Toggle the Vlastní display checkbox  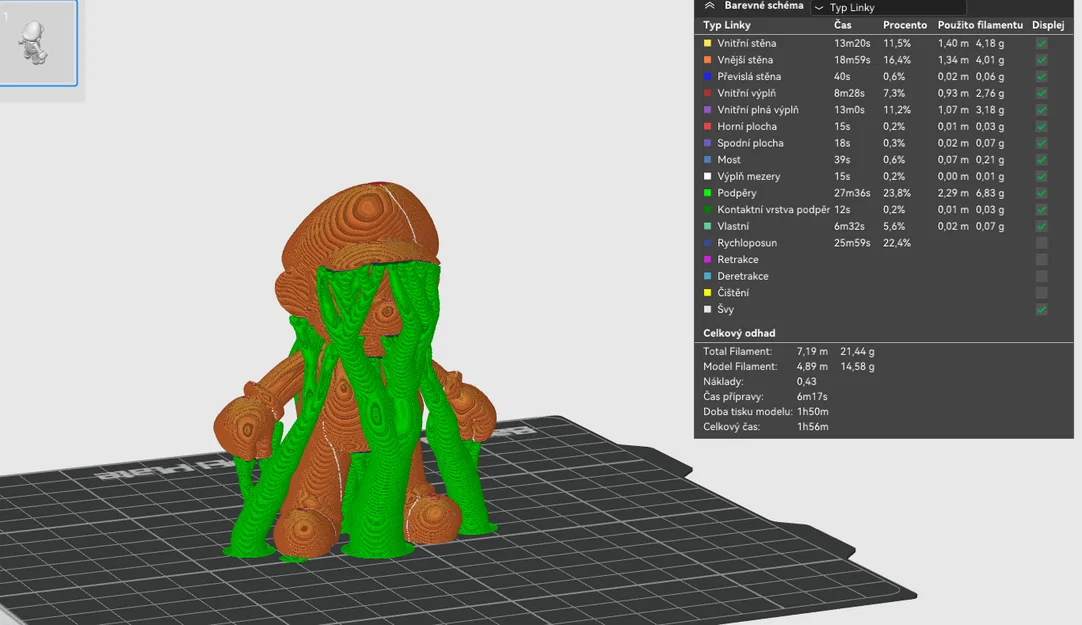pyautogui.click(x=1041, y=226)
